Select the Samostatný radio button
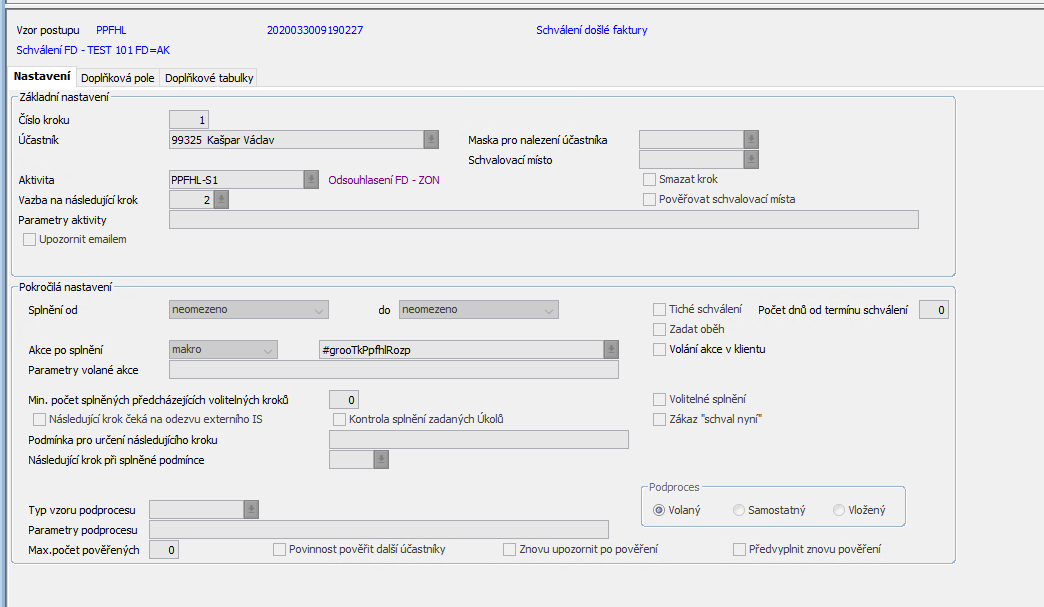 [x=739, y=510]
